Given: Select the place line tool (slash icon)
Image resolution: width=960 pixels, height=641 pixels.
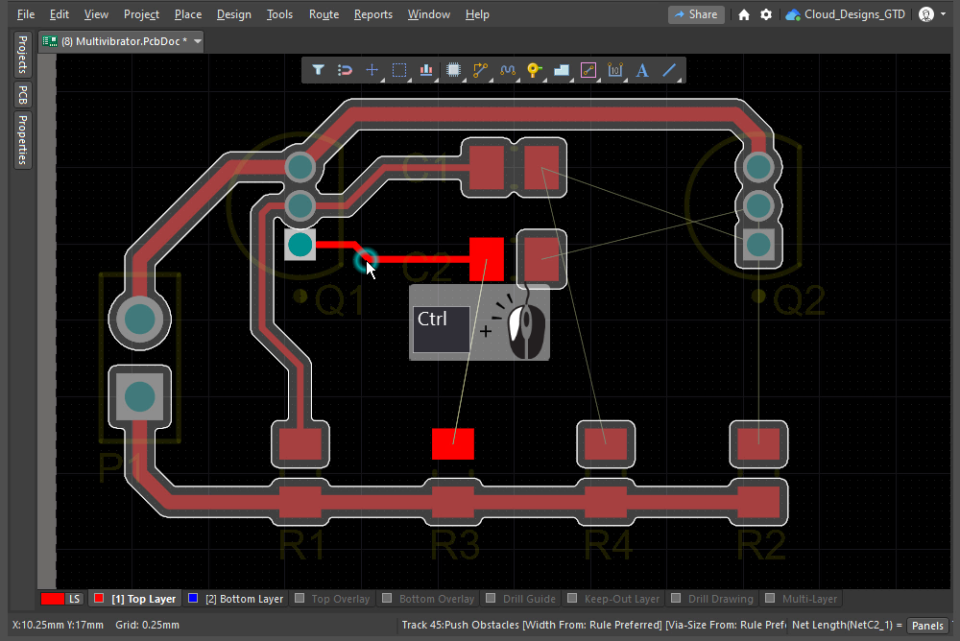Looking at the screenshot, I should tap(668, 70).
